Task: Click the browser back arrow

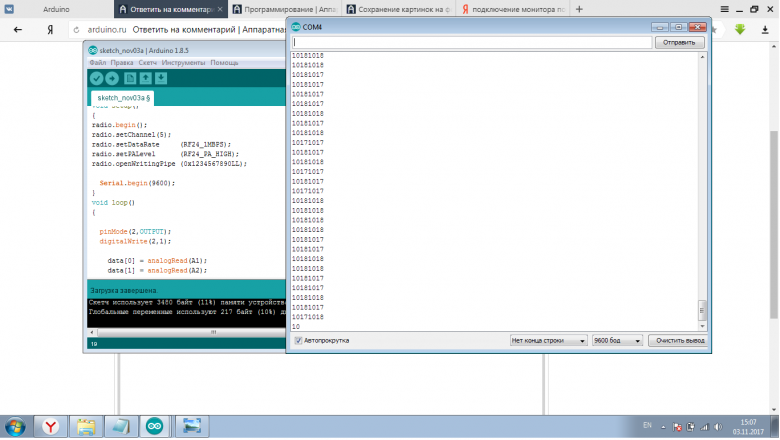Action: (x=17, y=30)
